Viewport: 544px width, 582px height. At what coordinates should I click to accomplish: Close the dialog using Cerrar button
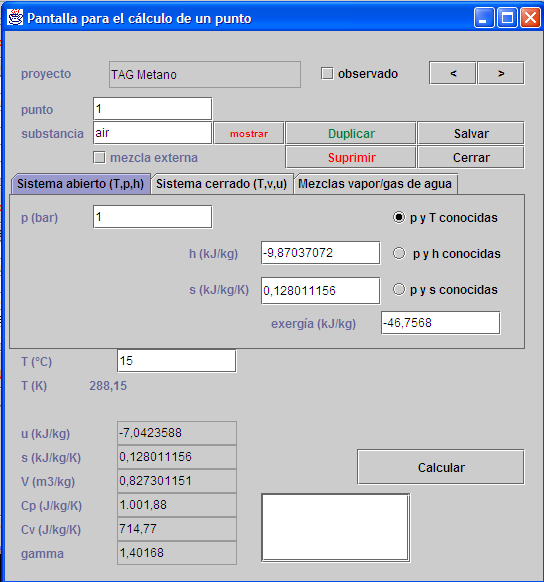(471, 157)
